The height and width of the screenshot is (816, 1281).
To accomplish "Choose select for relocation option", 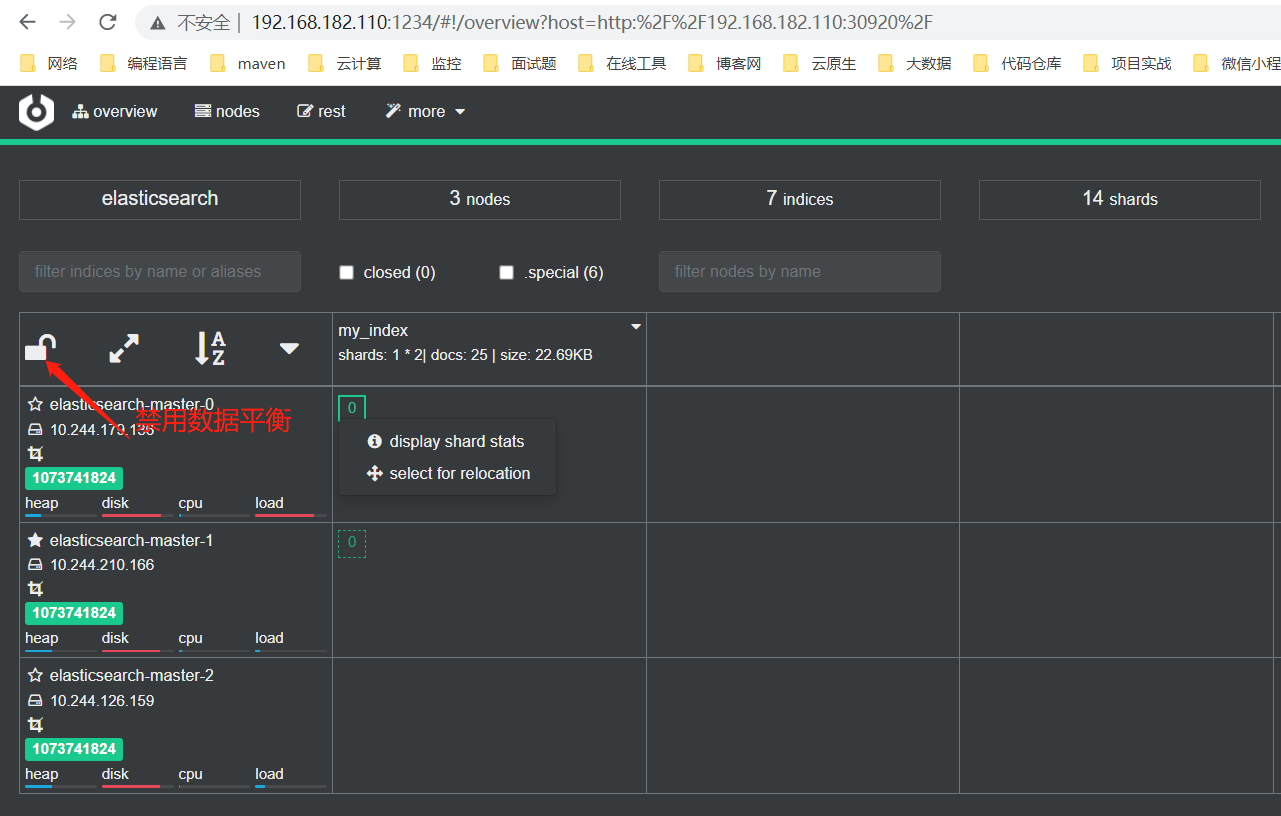I will [x=447, y=473].
